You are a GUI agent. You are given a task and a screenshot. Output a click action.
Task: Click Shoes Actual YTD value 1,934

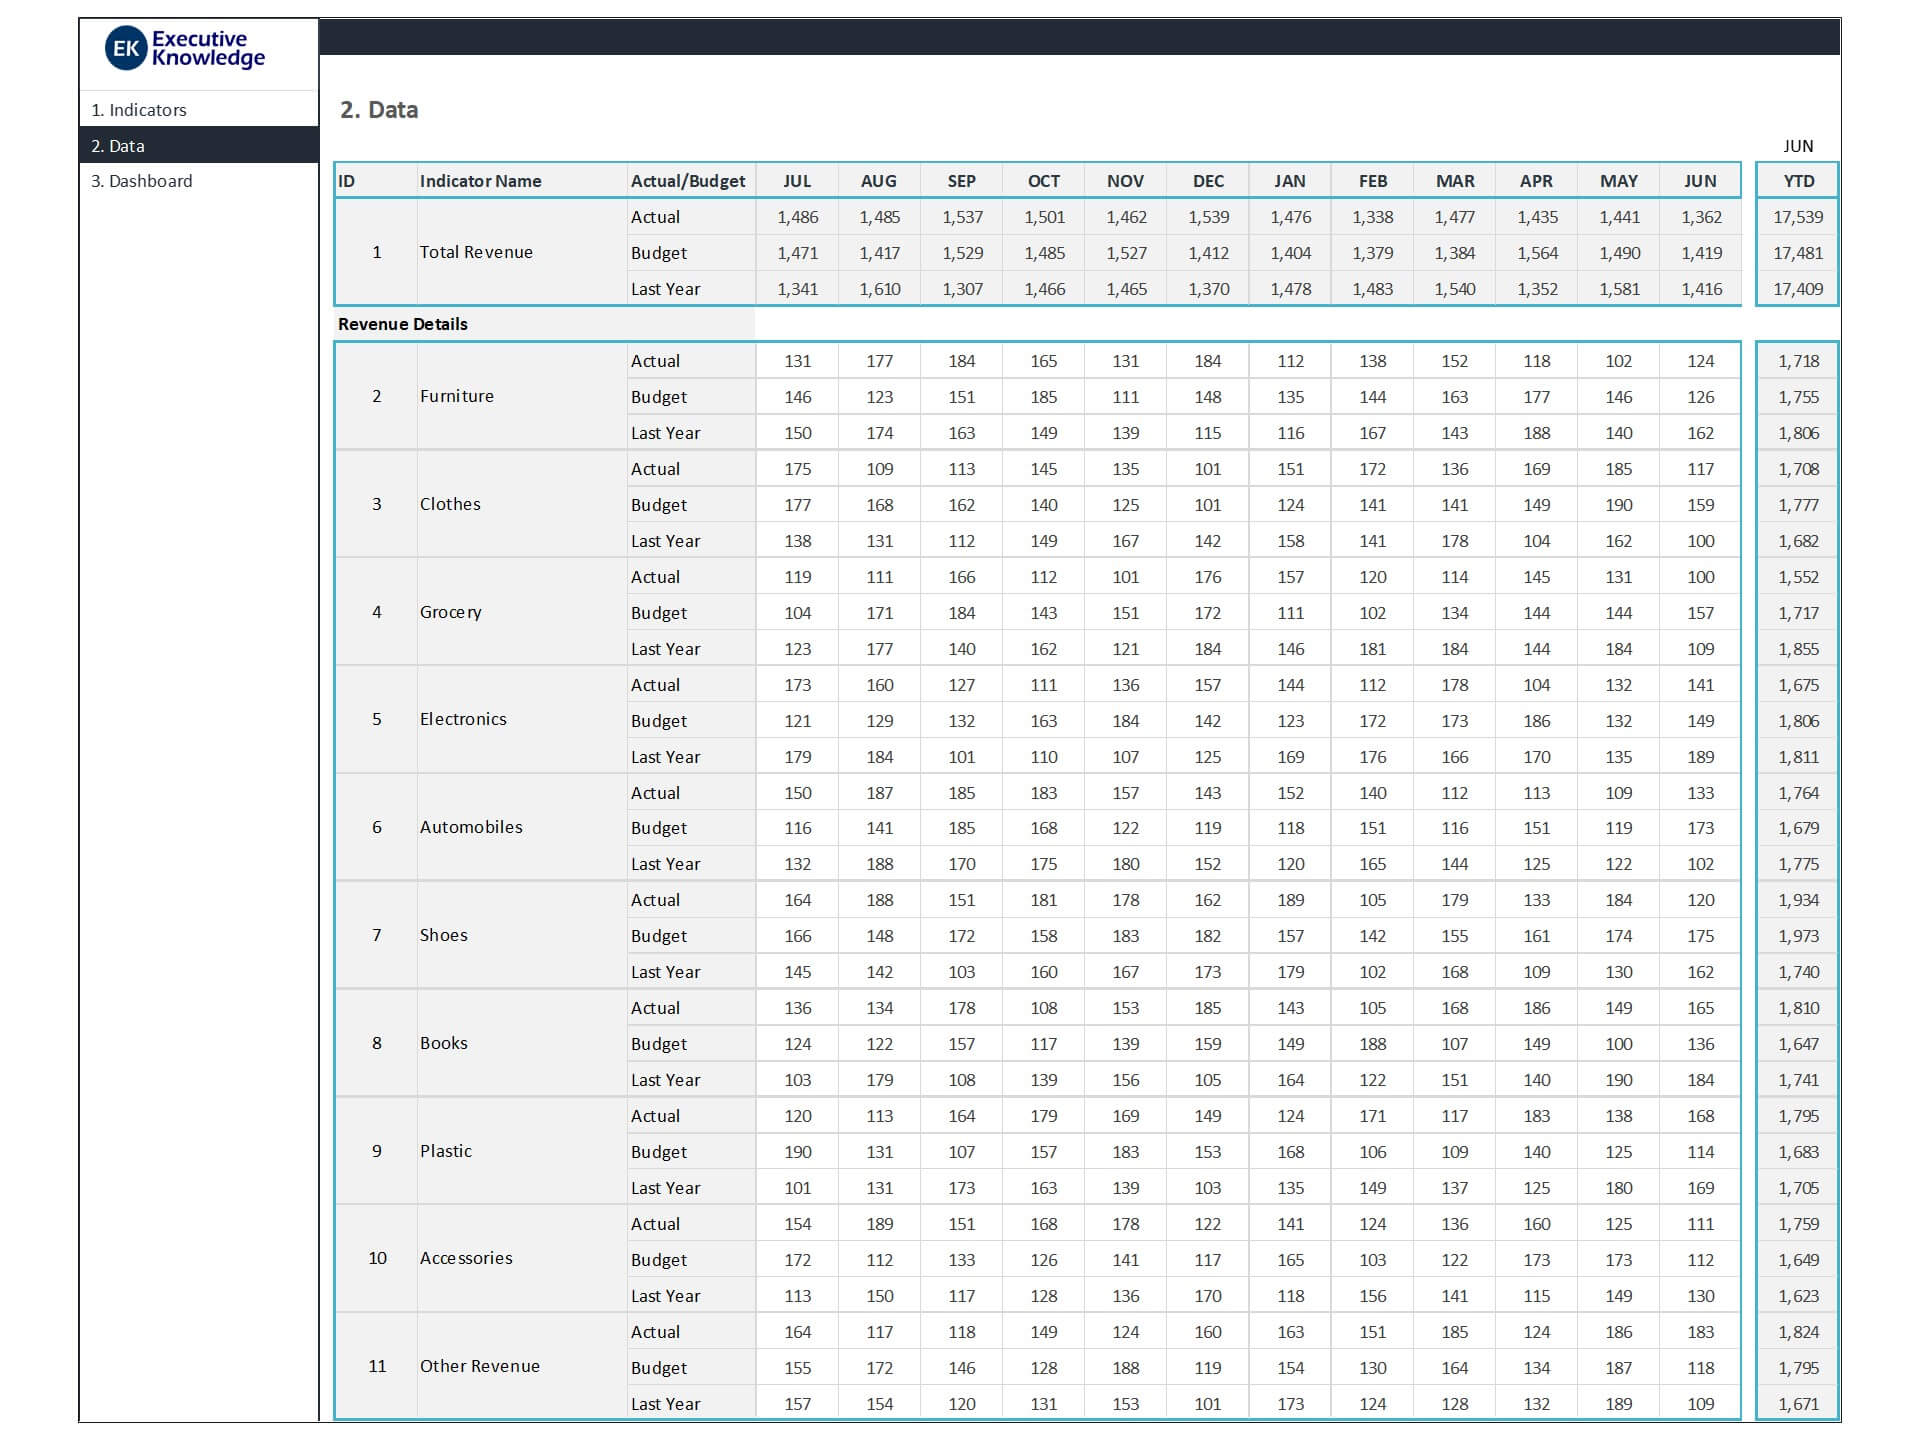[x=1798, y=900]
